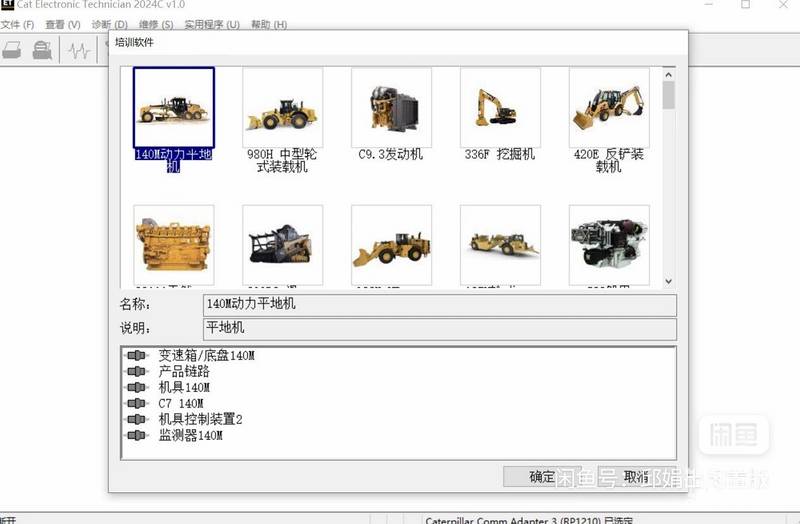Pick the 336F excavator icon
The height and width of the screenshot is (524, 800).
click(x=500, y=107)
